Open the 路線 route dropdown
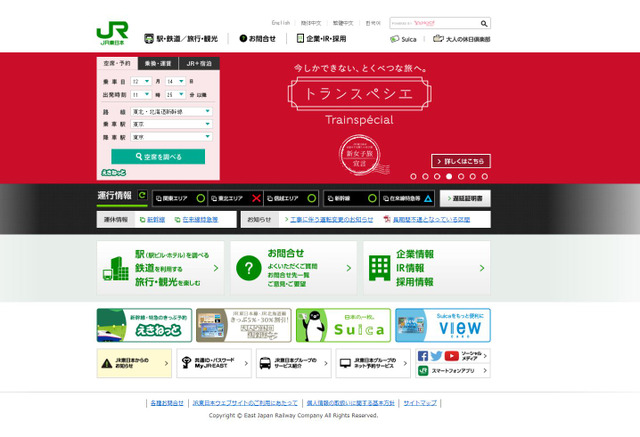The width and height of the screenshot is (640, 437). [167, 113]
